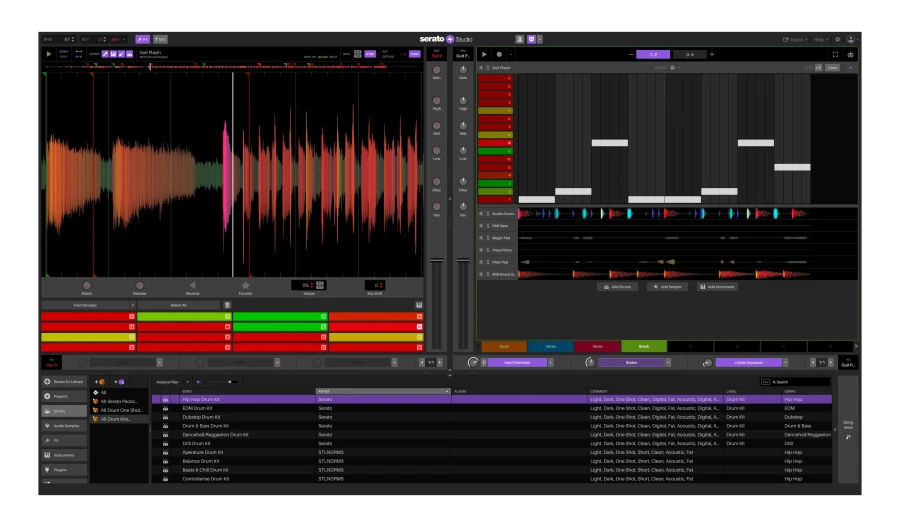This screenshot has height=527, width=900.
Task: Toggle BPM Sync for the sample
Action: click(370, 54)
